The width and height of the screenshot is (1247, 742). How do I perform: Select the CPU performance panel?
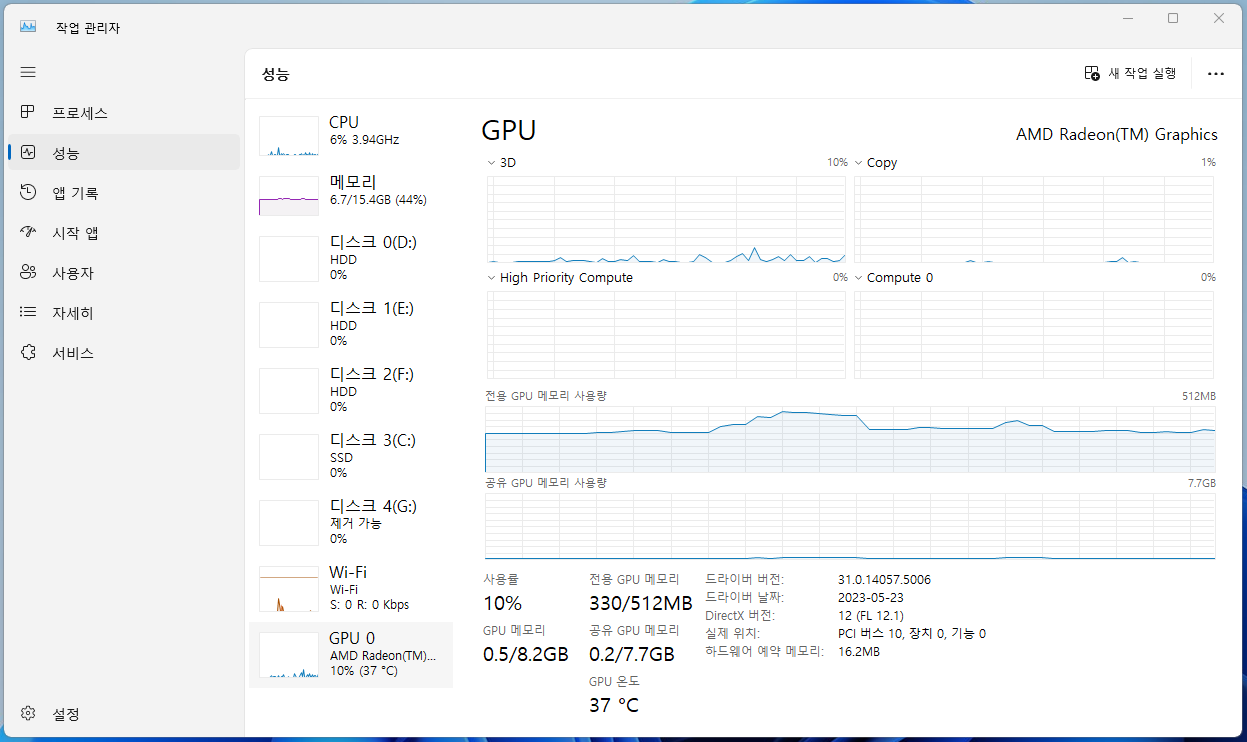click(x=350, y=135)
